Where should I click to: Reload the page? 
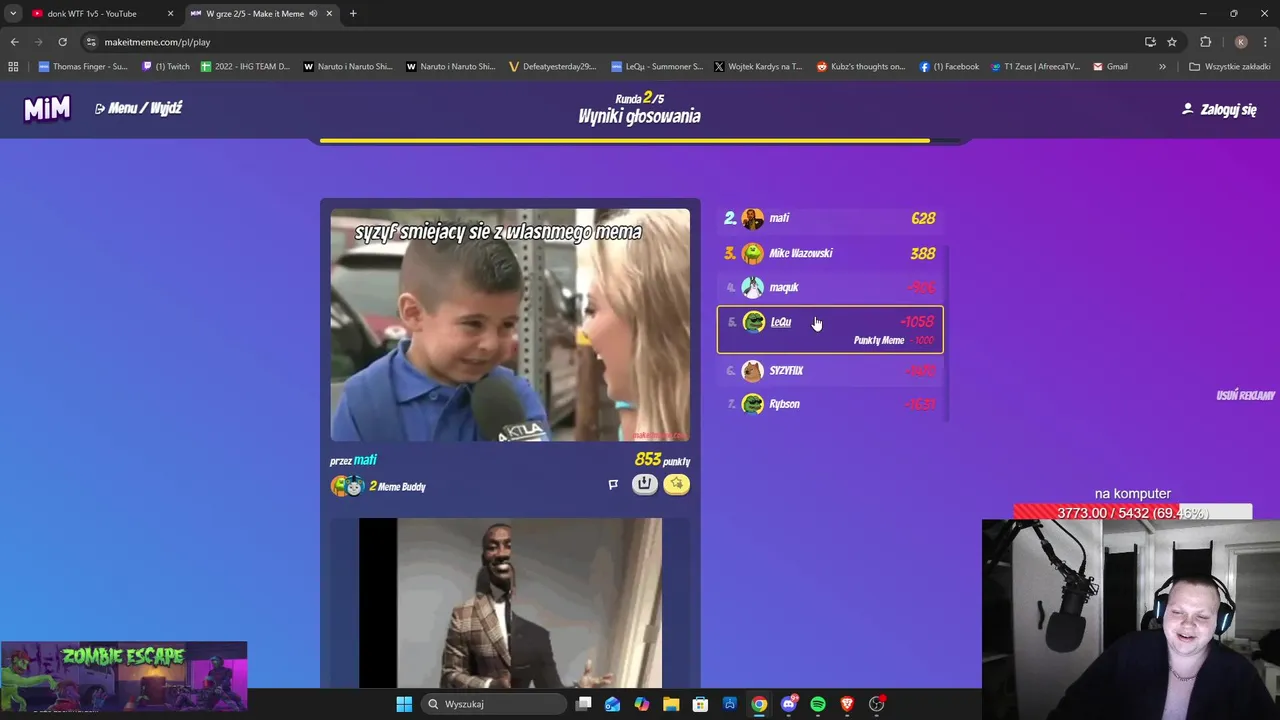coord(62,42)
